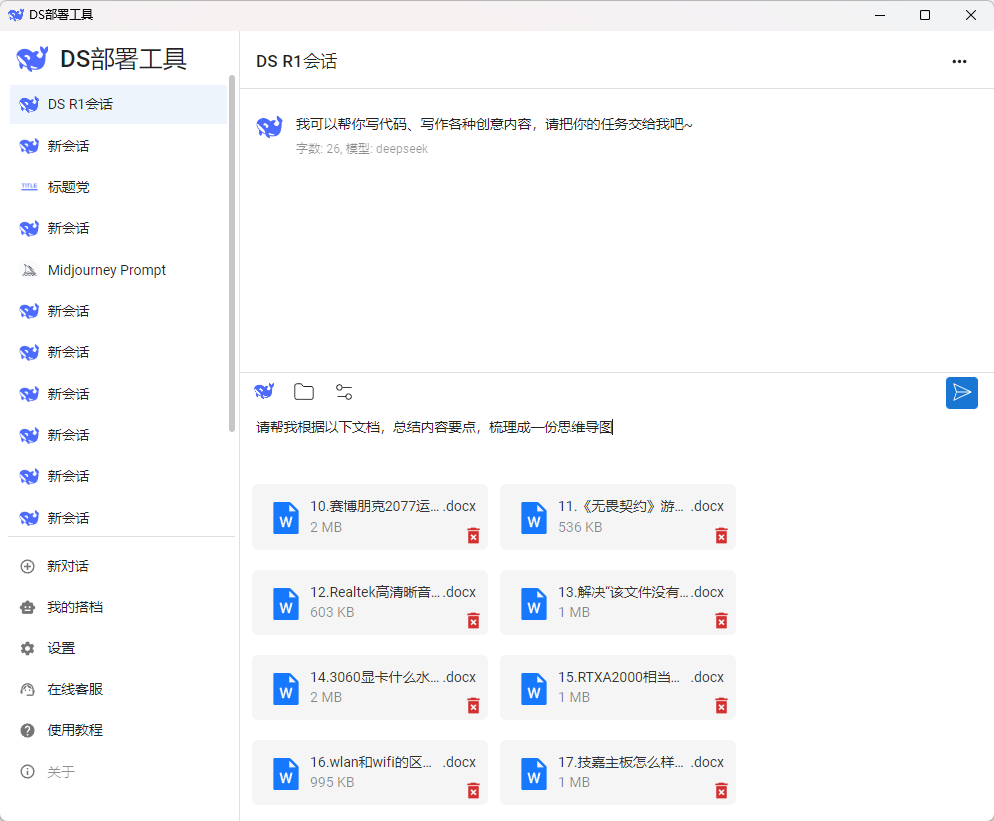This screenshot has width=994, height=821.
Task: Click the model selector whale icon in input toolbar
Action: 264,391
